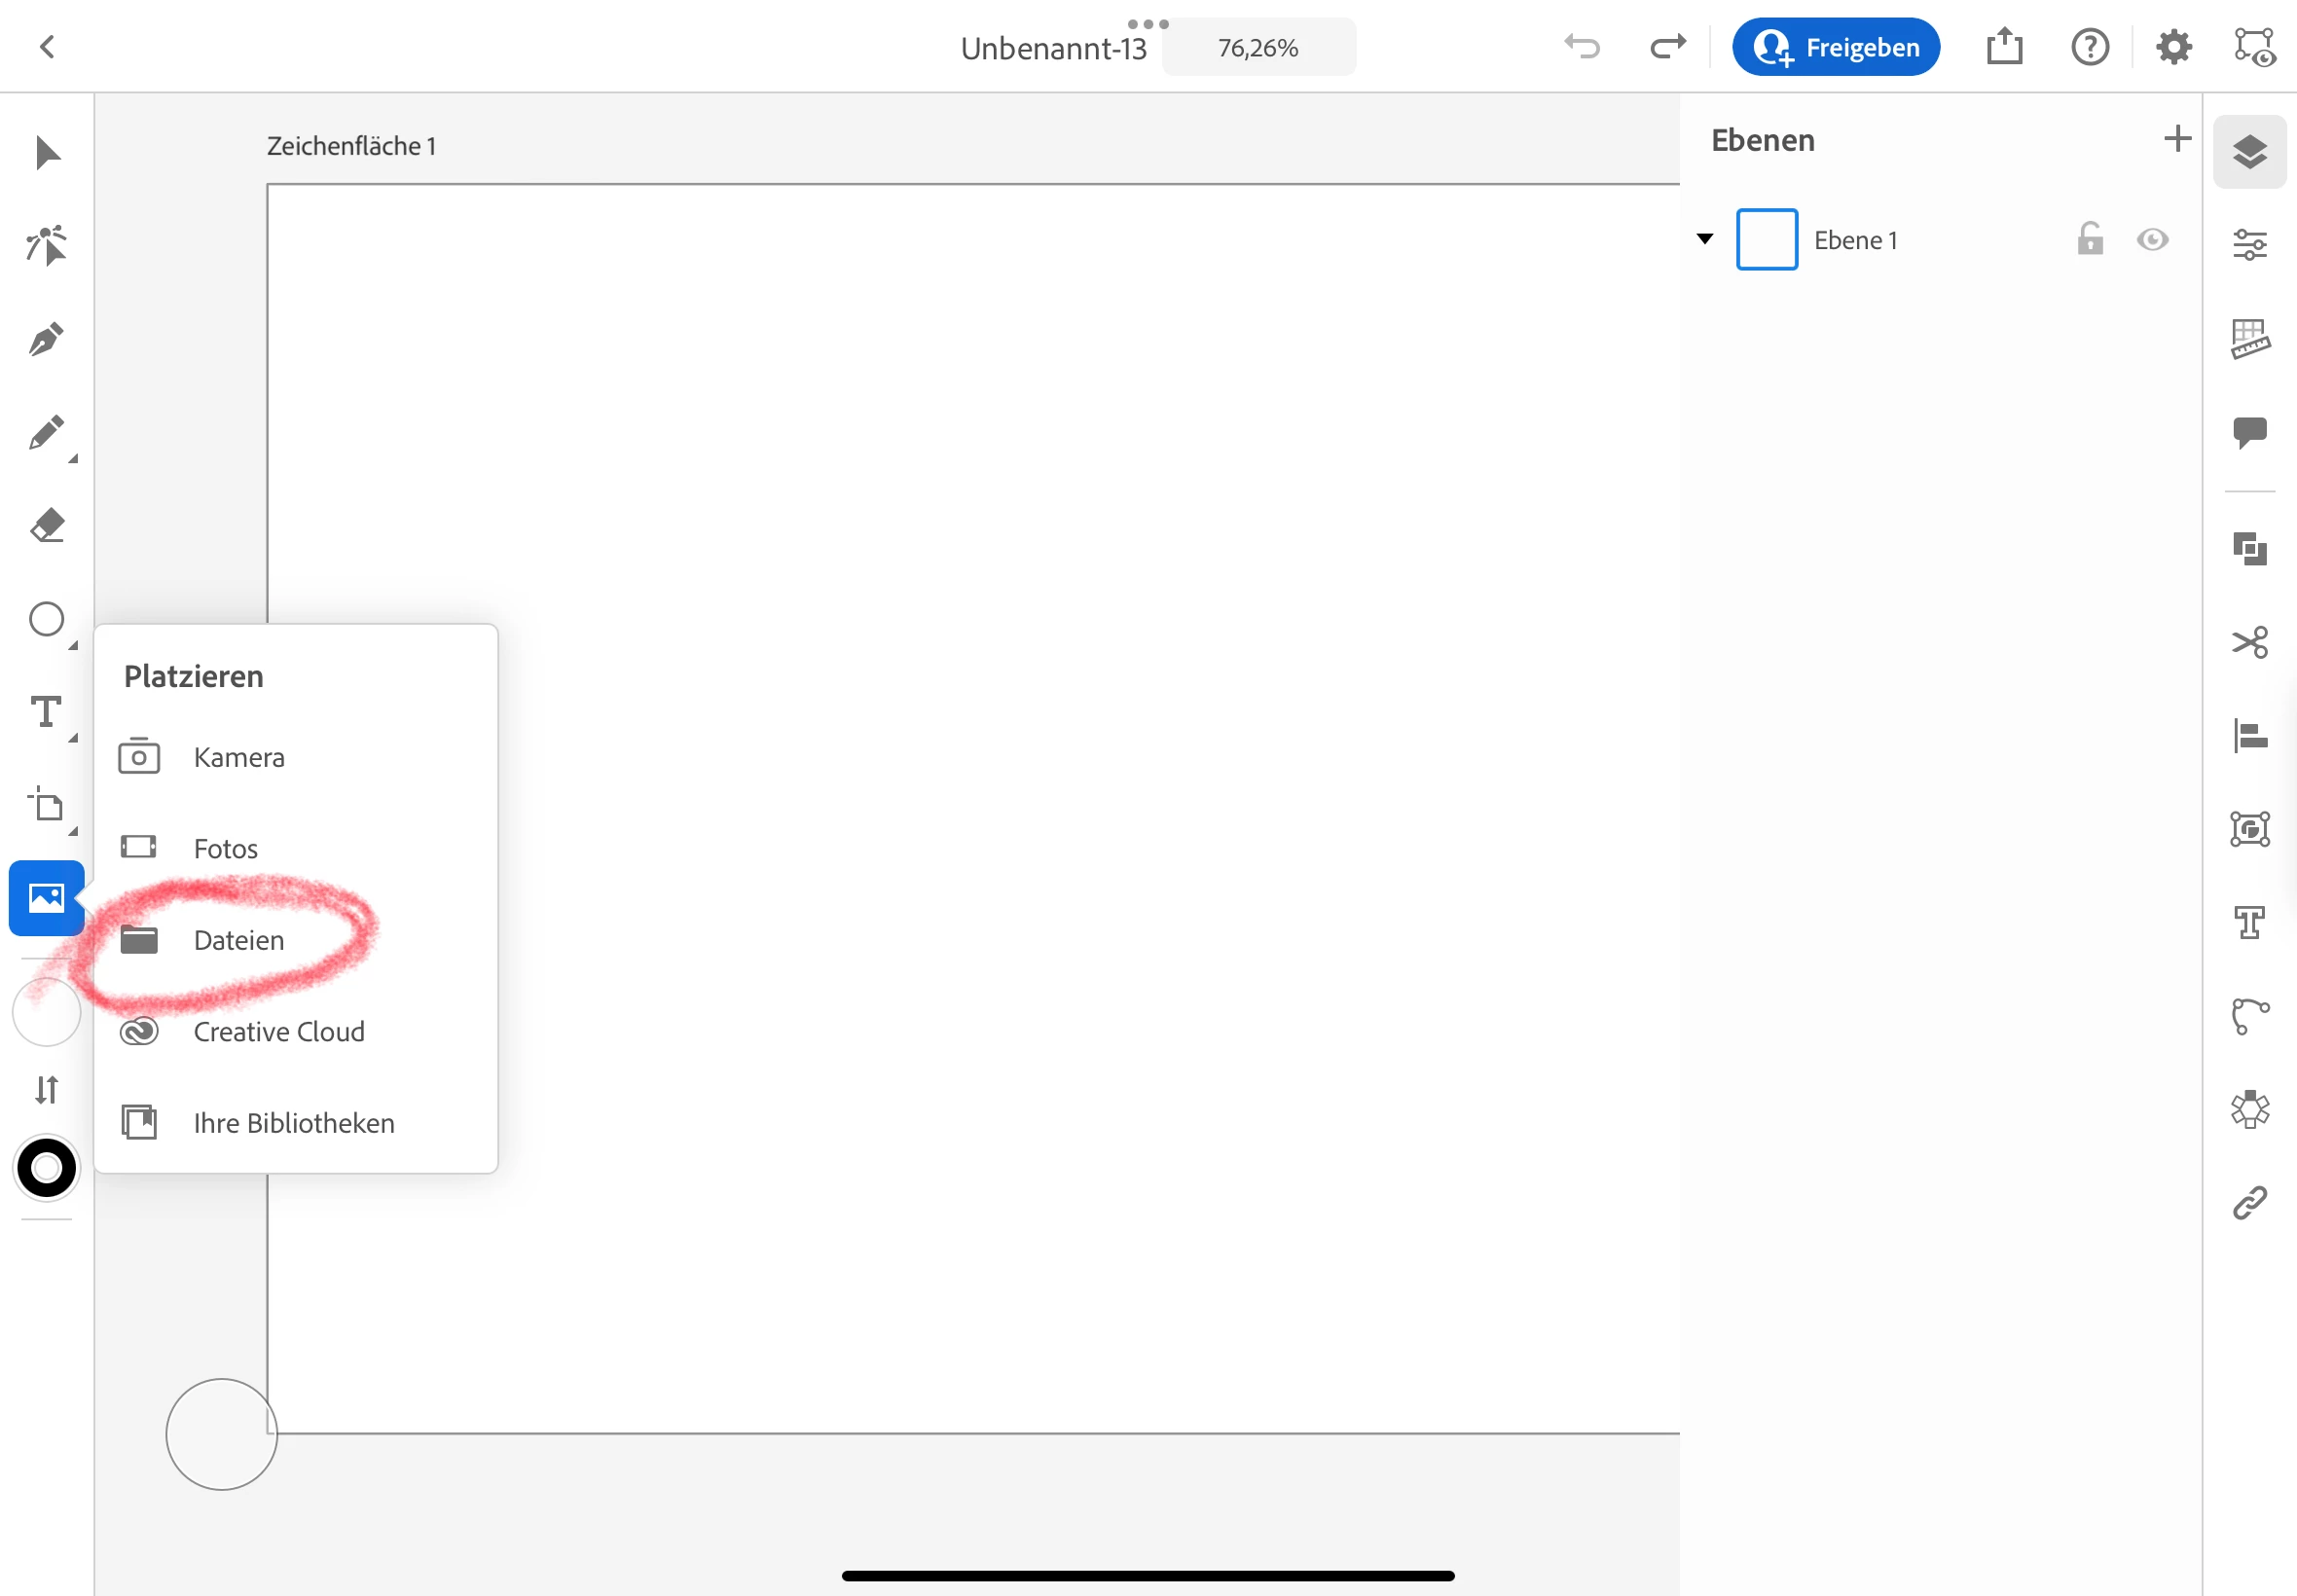The height and width of the screenshot is (1596, 2297).
Task: Open Comments speech bubble panel
Action: click(2249, 432)
